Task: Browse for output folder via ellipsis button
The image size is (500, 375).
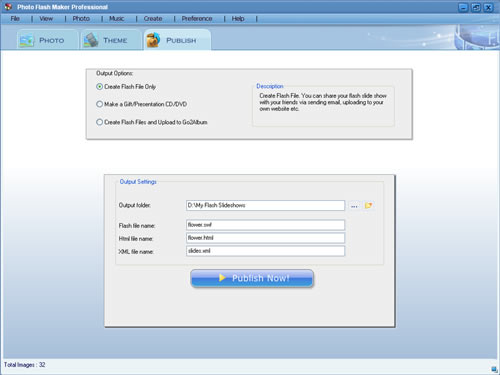Action: 354,206
